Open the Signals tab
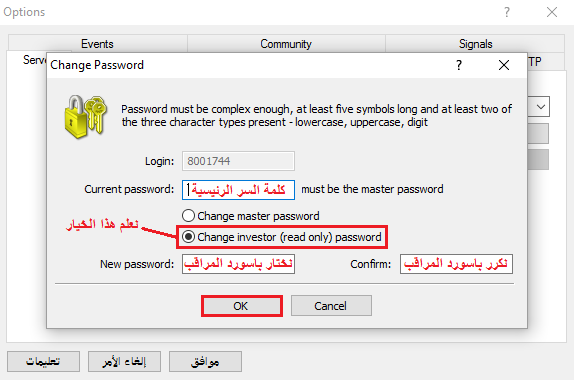Image resolution: width=574 pixels, height=380 pixels. click(x=476, y=44)
